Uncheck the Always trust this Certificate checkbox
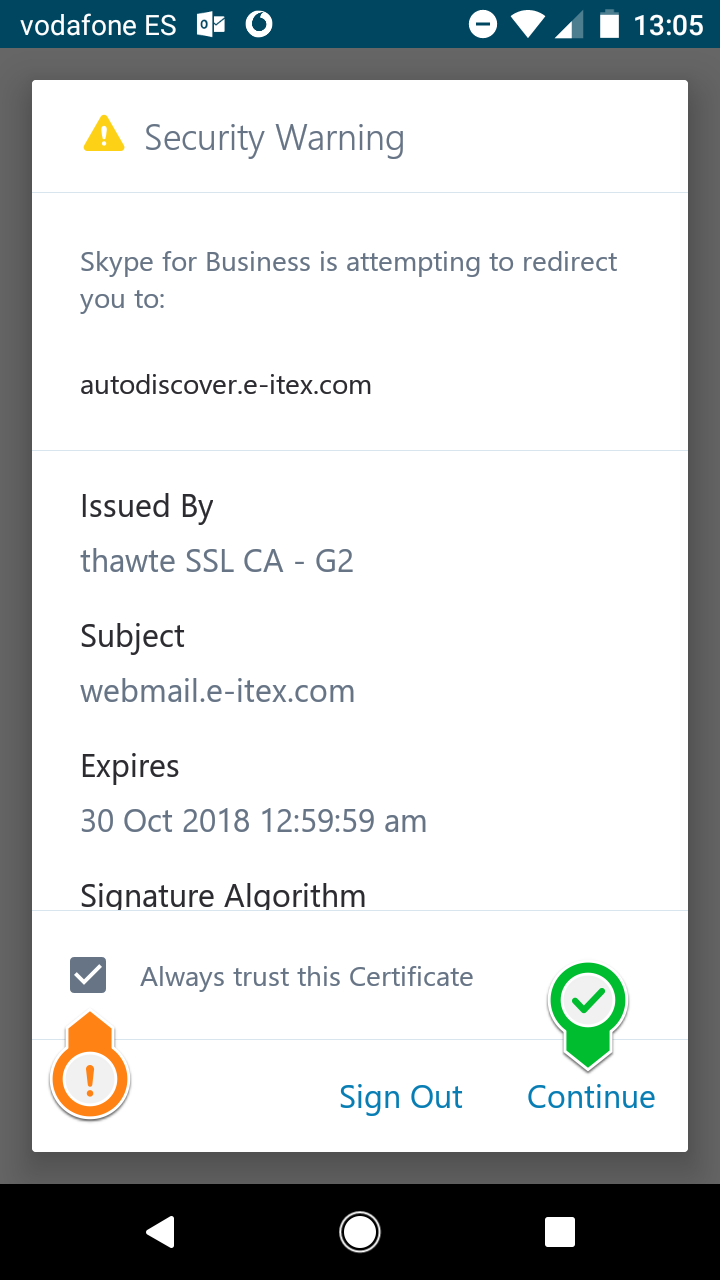 pyautogui.click(x=88, y=975)
